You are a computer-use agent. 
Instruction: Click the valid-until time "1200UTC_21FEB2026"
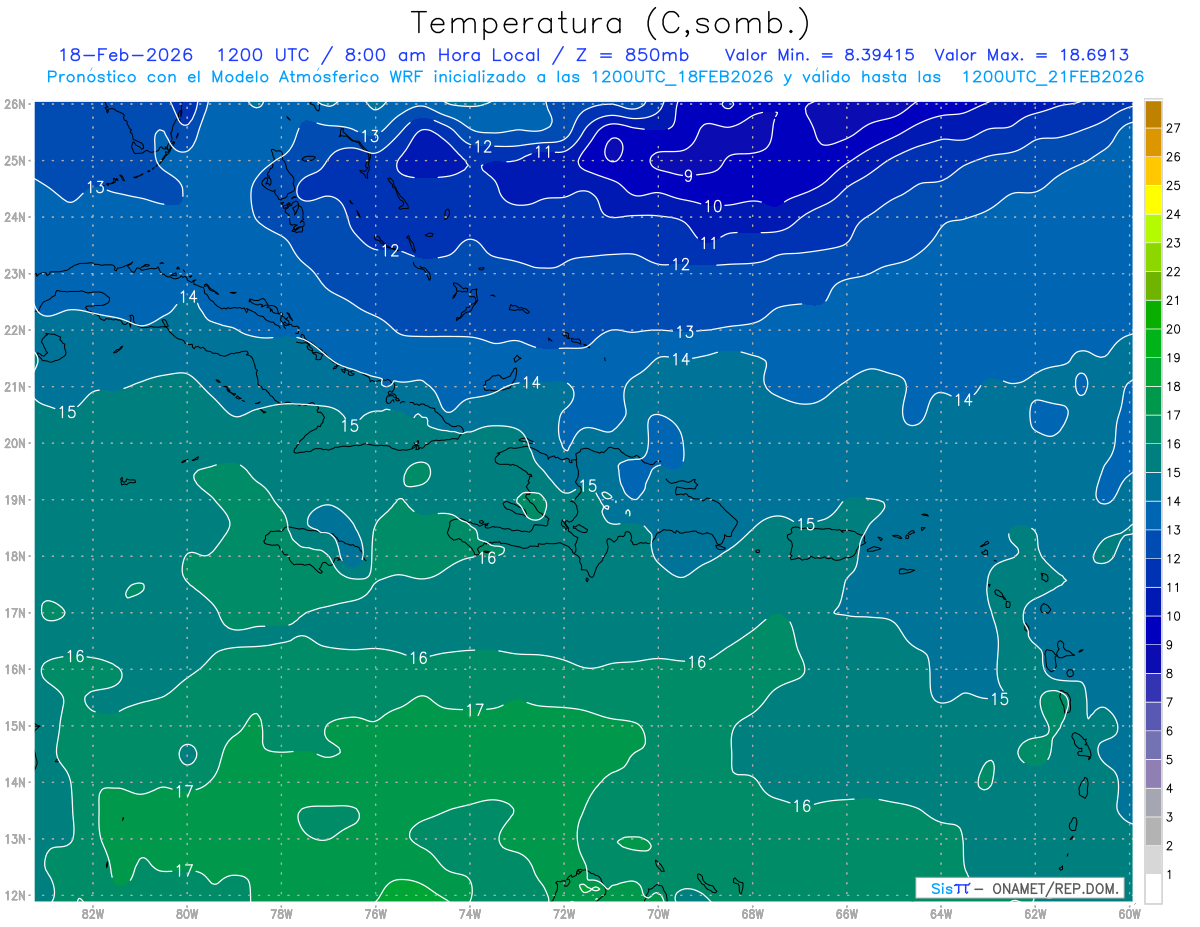pos(1053,77)
